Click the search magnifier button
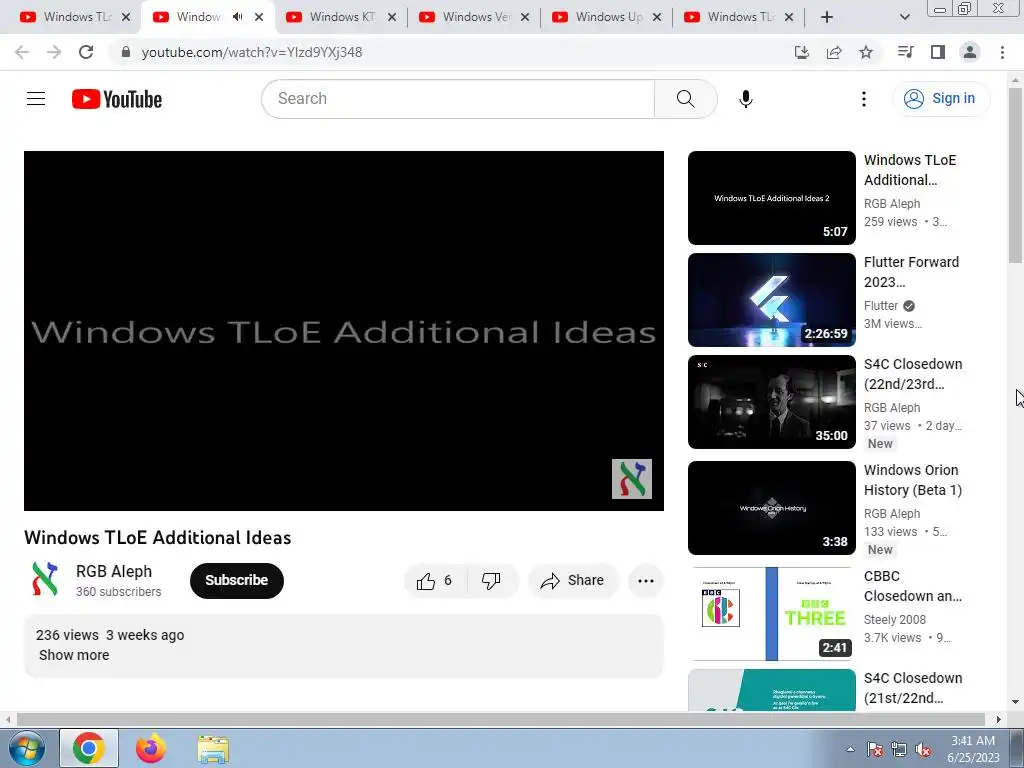Viewport: 1024px width, 768px height. click(x=685, y=99)
